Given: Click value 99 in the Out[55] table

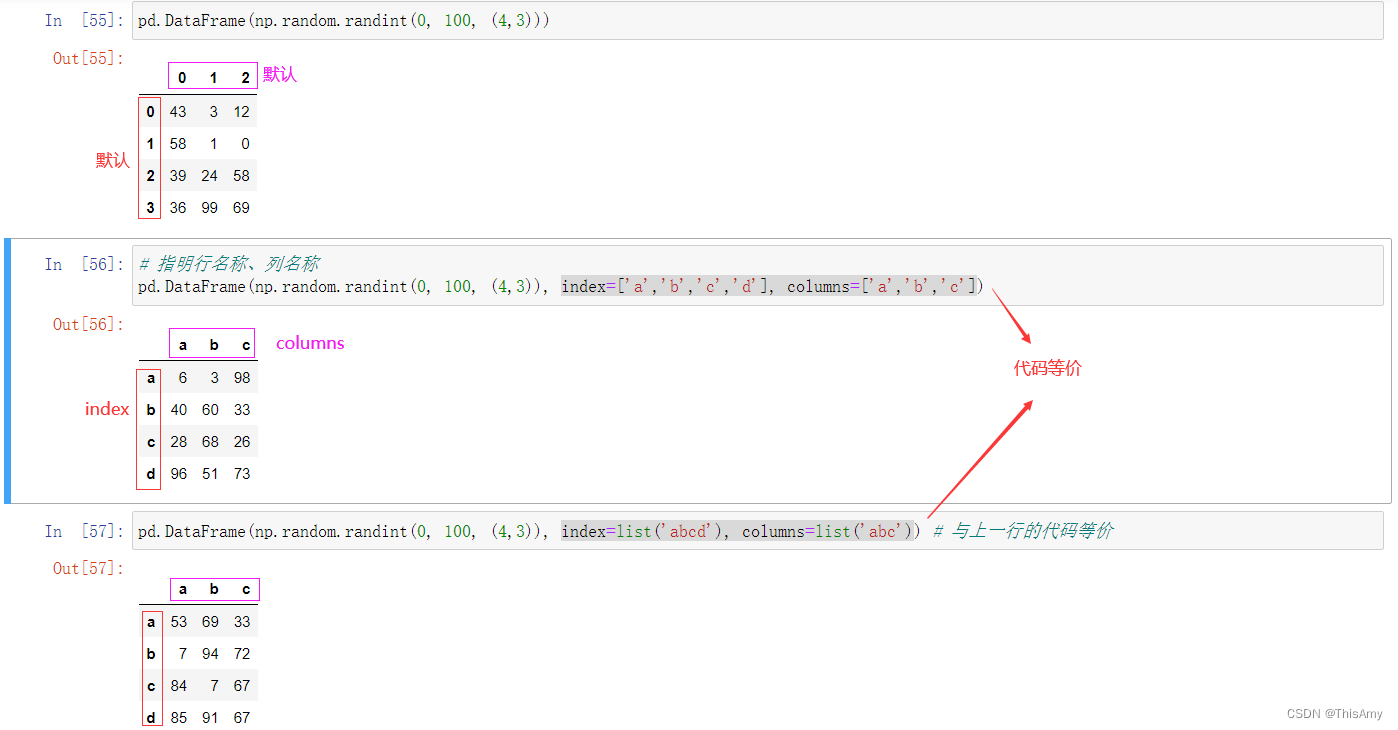Looking at the screenshot, I should pos(209,208).
